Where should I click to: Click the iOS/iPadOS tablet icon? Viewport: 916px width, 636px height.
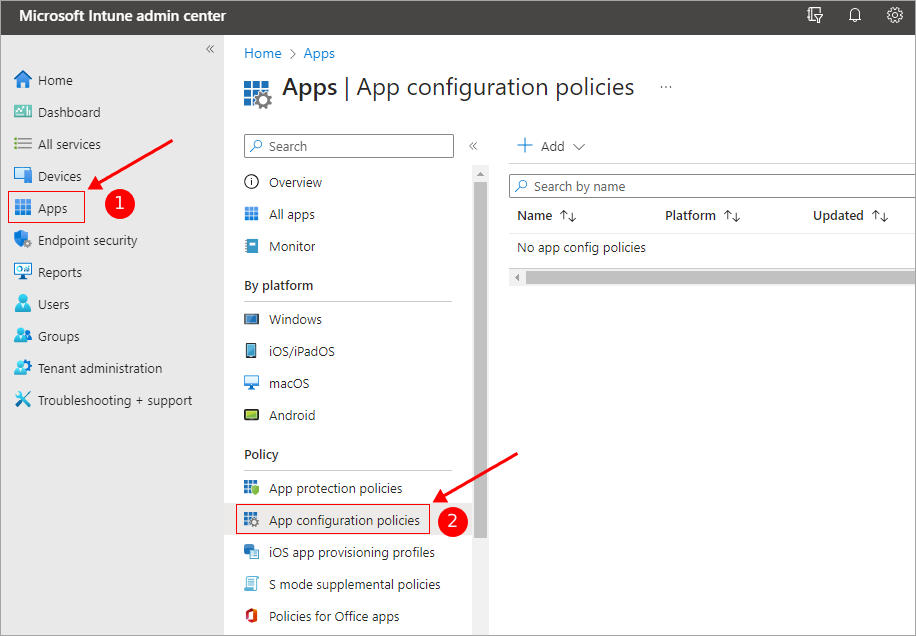coord(251,351)
